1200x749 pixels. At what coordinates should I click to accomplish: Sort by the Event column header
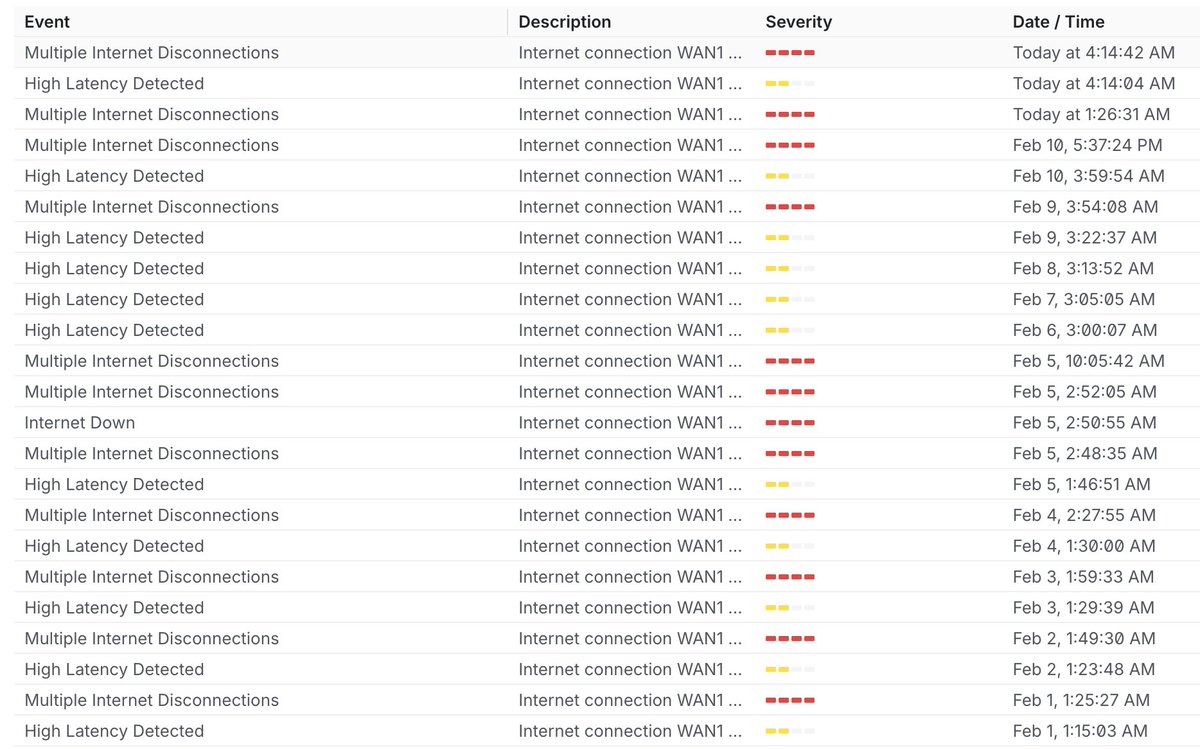(x=47, y=22)
